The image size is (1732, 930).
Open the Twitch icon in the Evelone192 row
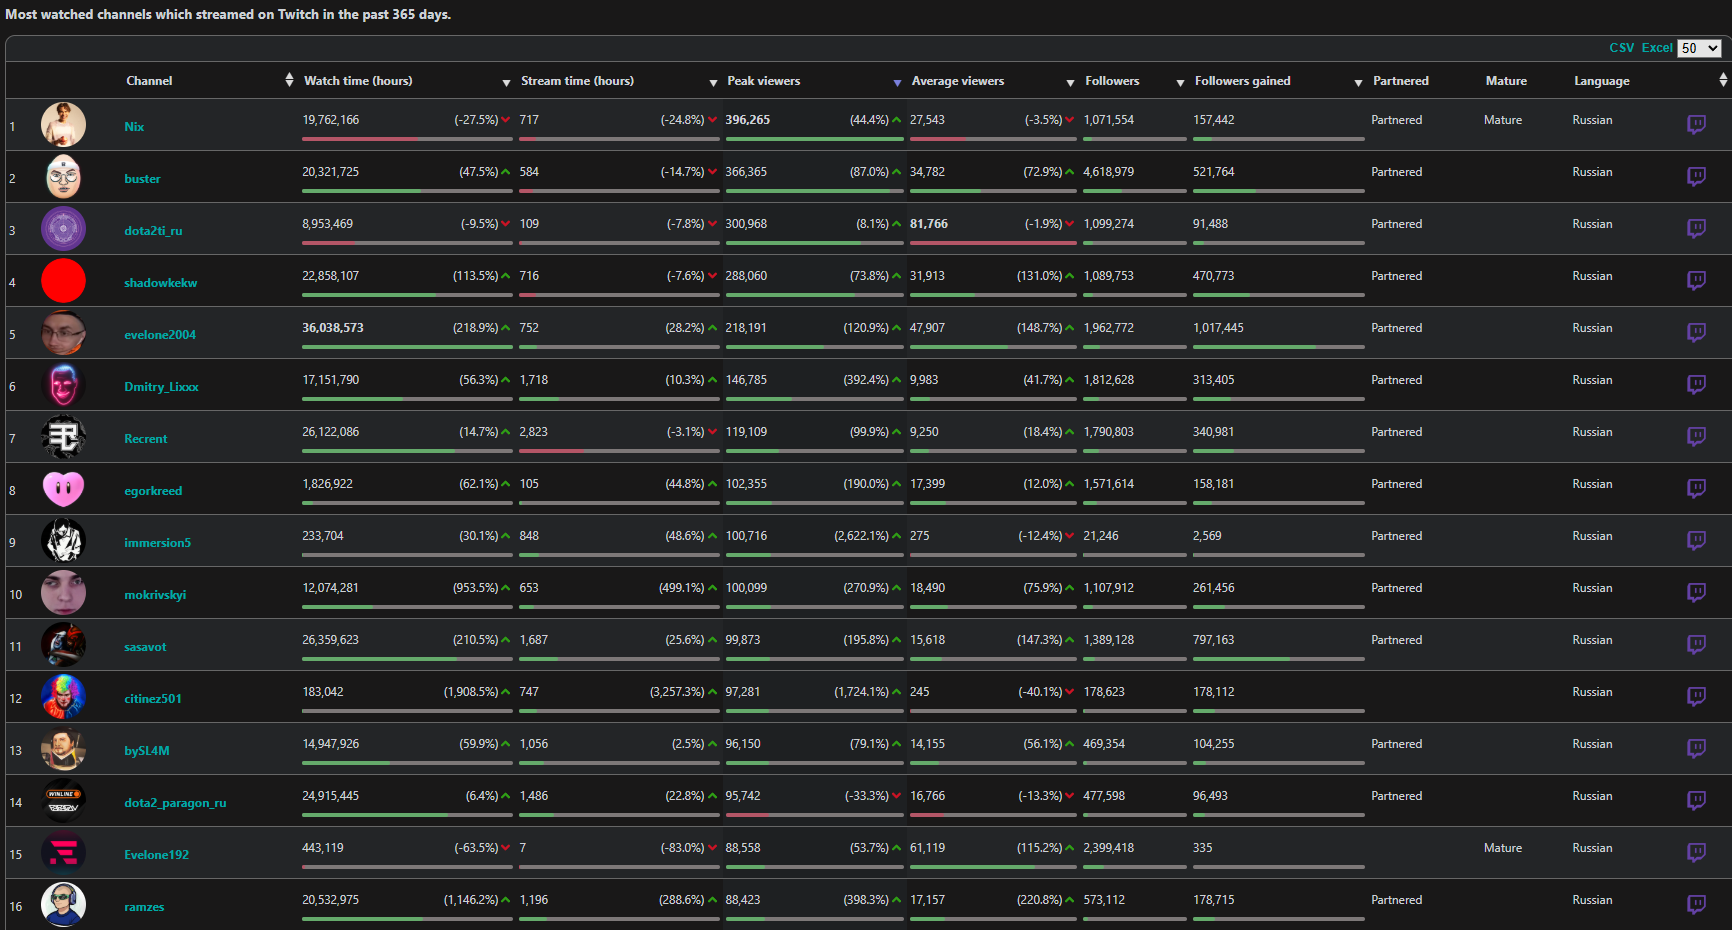pyautogui.click(x=1696, y=852)
